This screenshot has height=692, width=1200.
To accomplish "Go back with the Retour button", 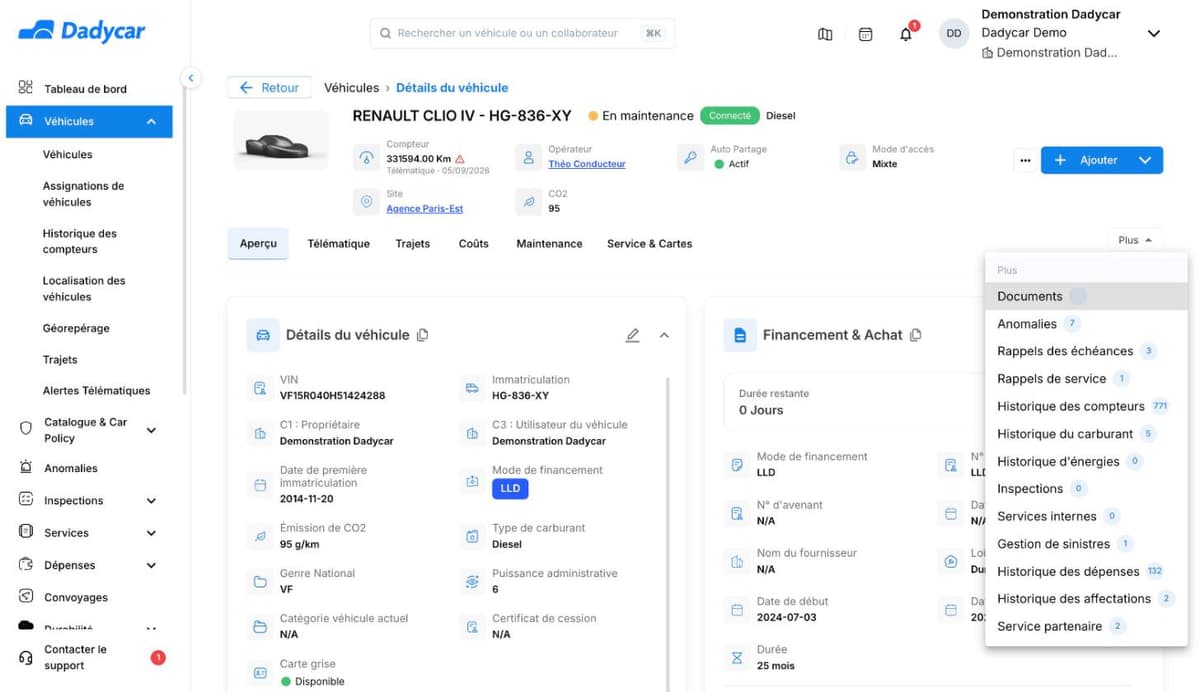I will (x=269, y=88).
